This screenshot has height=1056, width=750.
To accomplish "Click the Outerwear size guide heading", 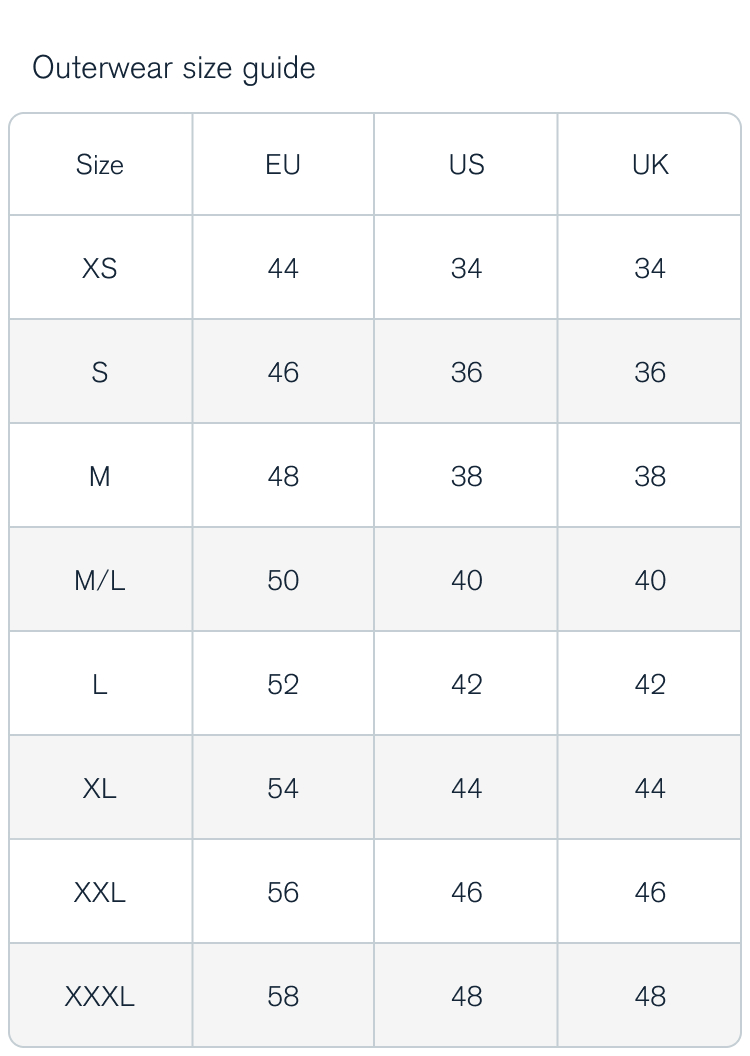I will (x=174, y=69).
